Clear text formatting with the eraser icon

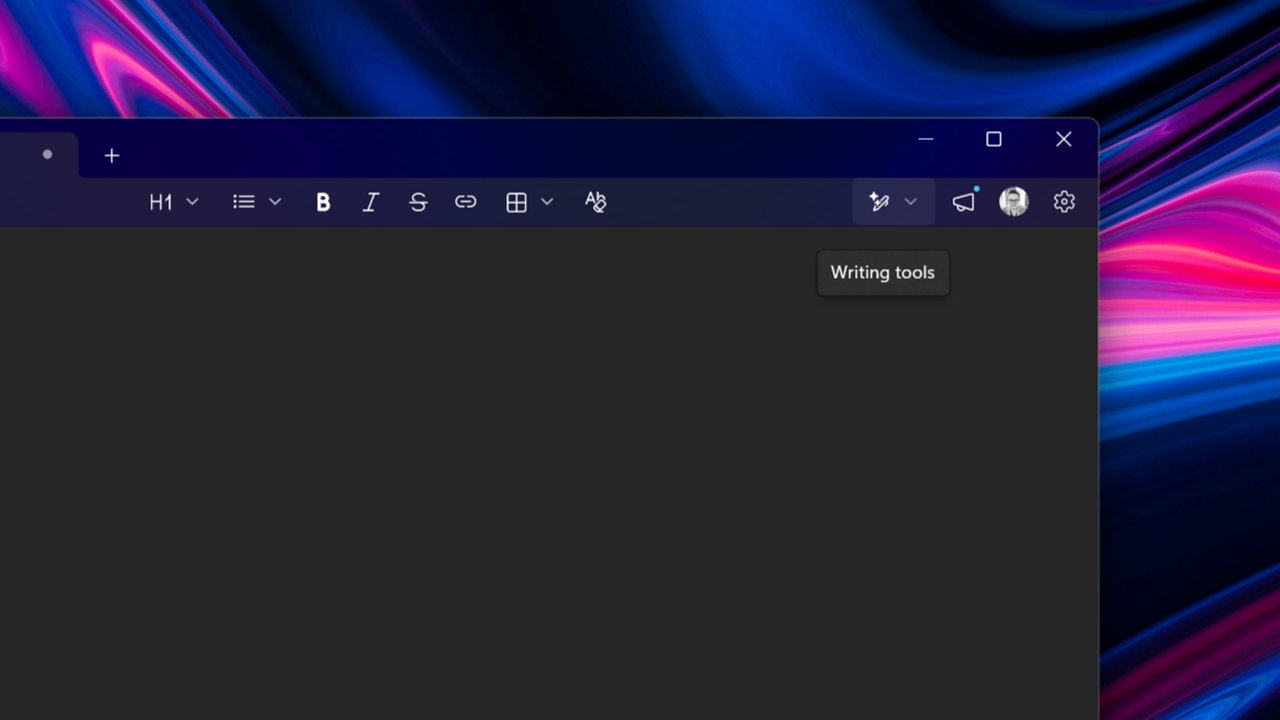[595, 201]
